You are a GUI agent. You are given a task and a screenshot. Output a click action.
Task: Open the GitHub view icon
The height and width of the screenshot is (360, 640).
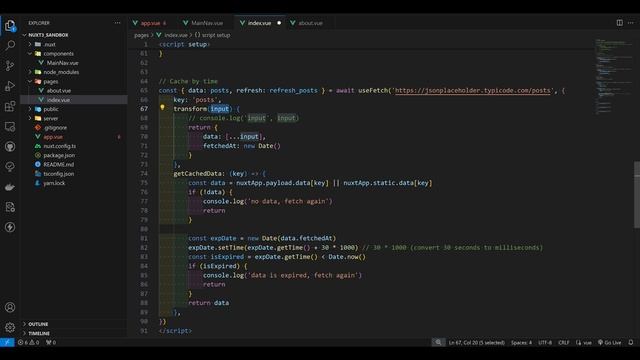point(10,147)
